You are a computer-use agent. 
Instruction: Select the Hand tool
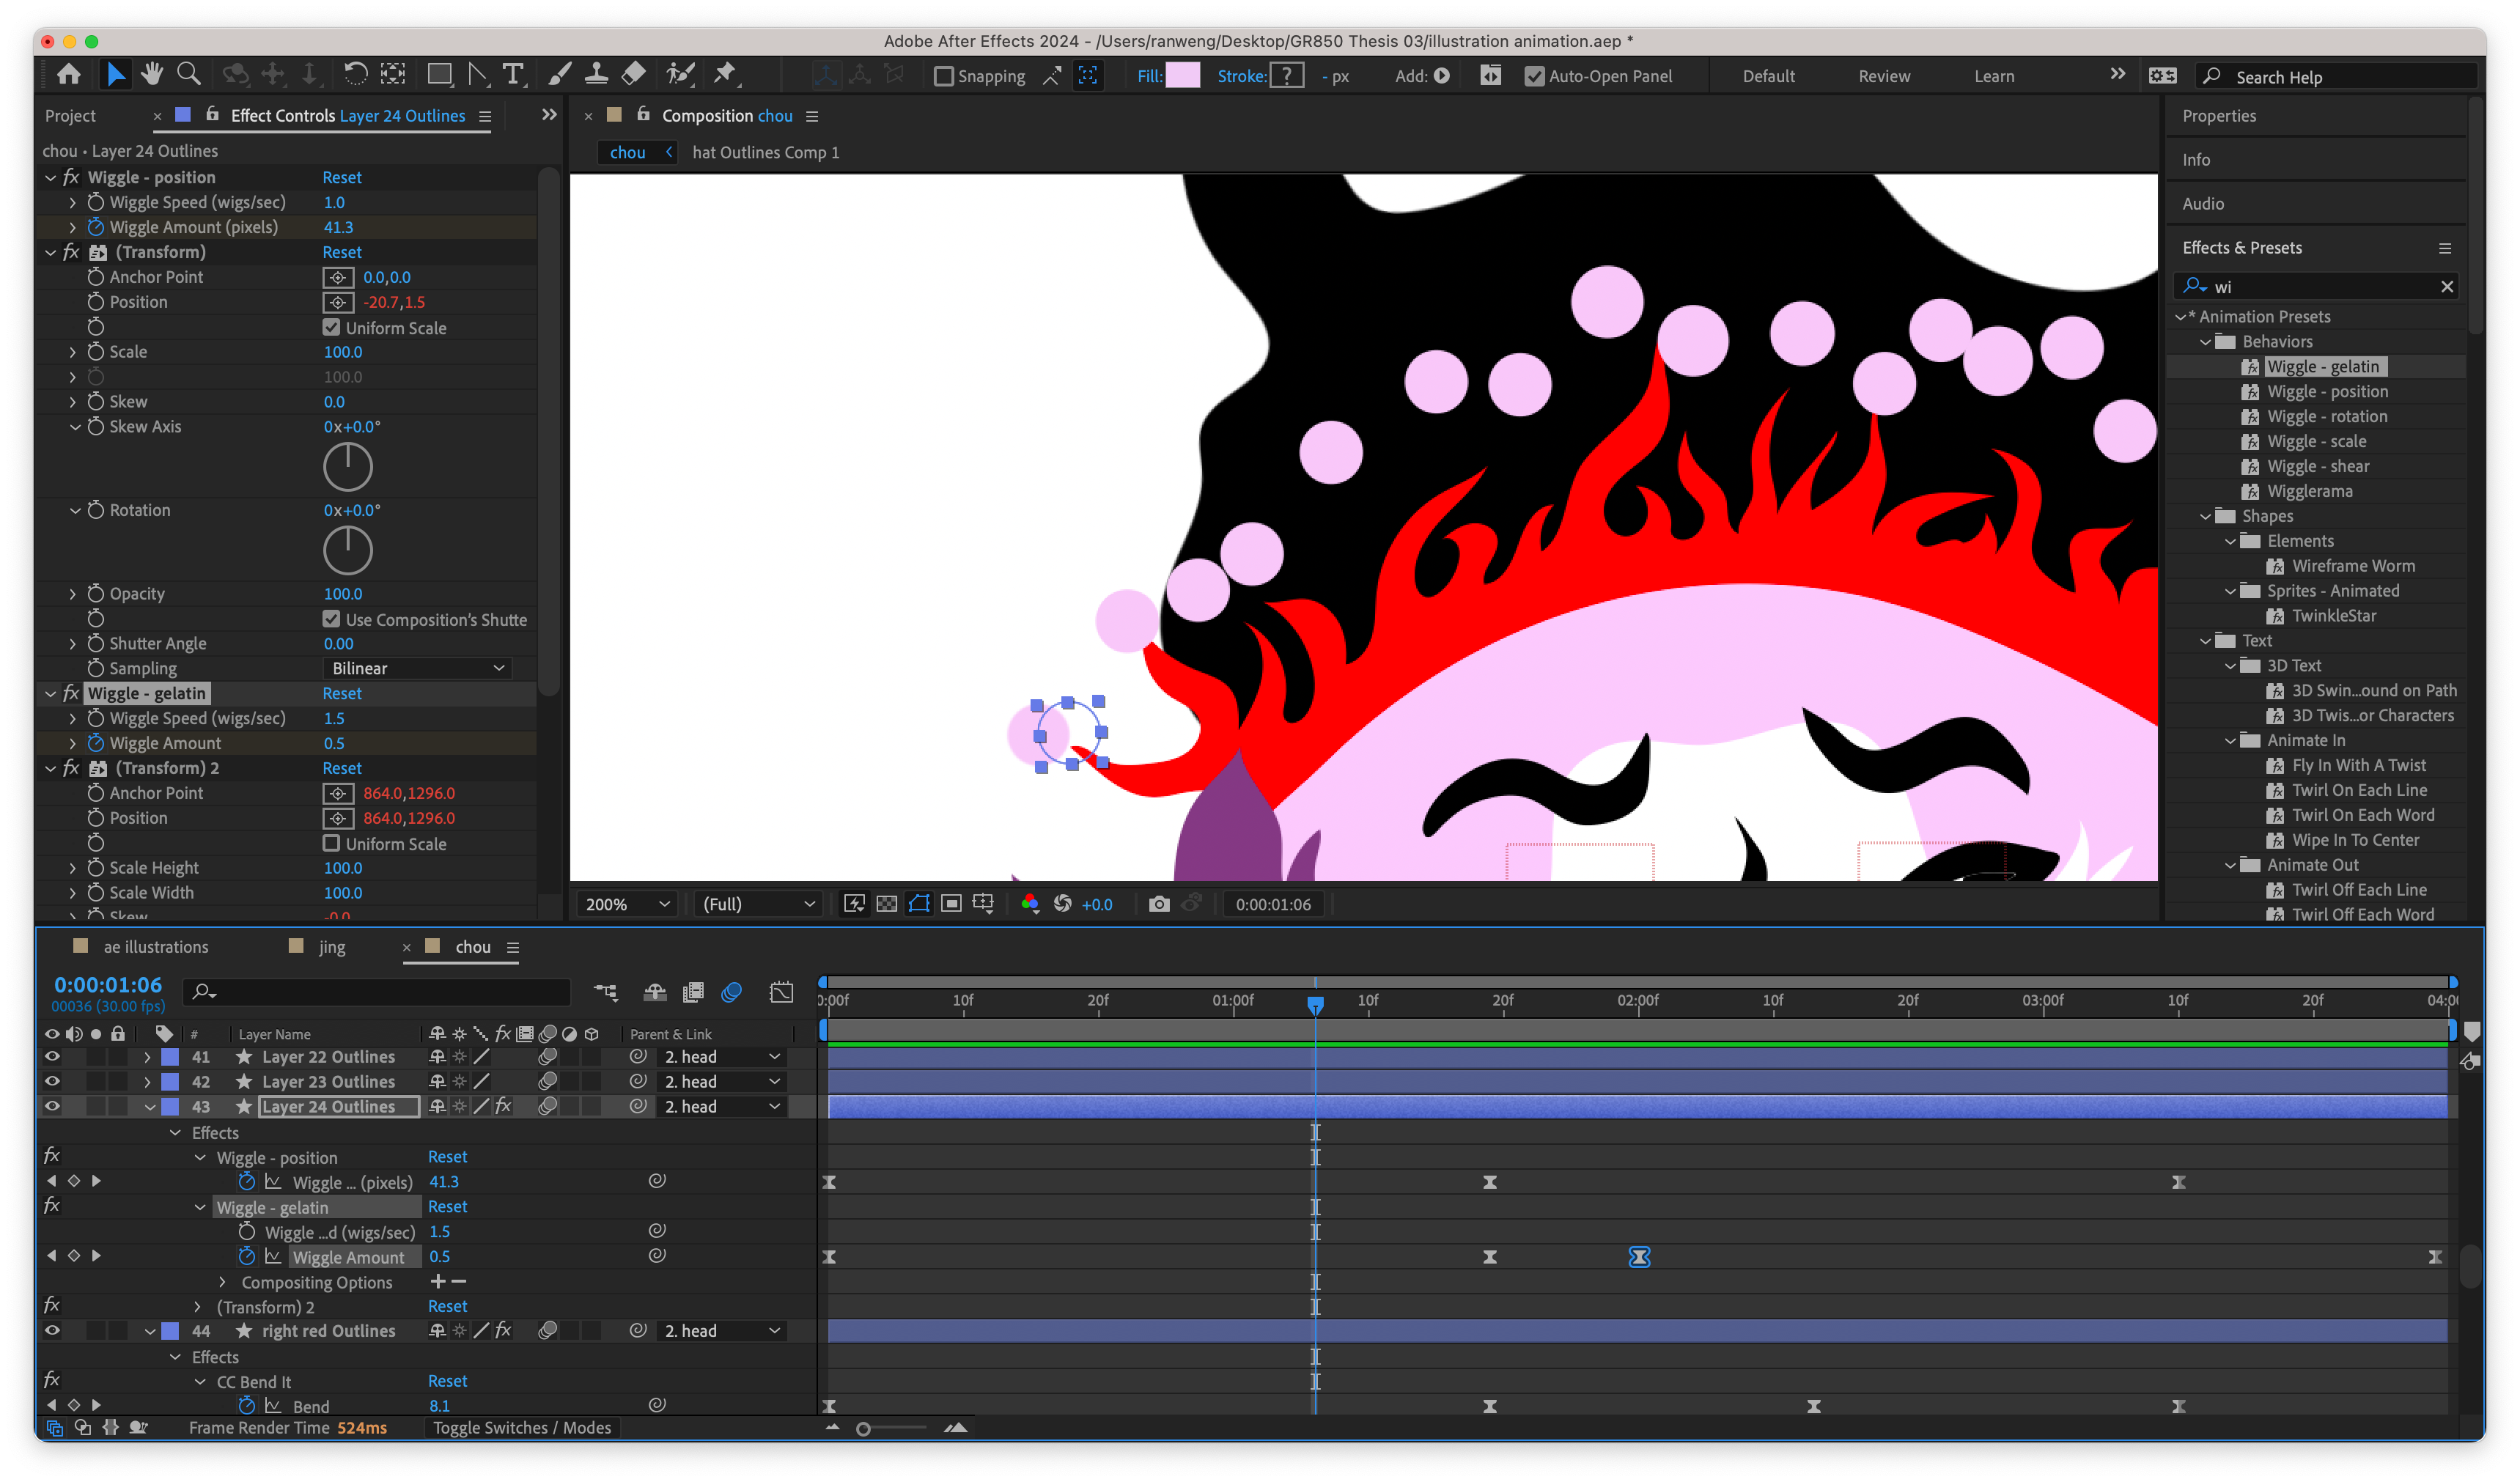152,74
